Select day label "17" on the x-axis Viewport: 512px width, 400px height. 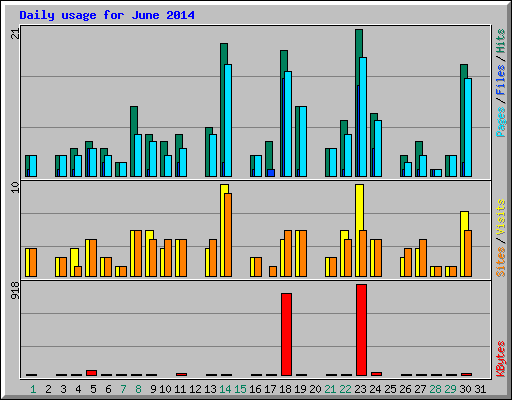click(x=270, y=389)
